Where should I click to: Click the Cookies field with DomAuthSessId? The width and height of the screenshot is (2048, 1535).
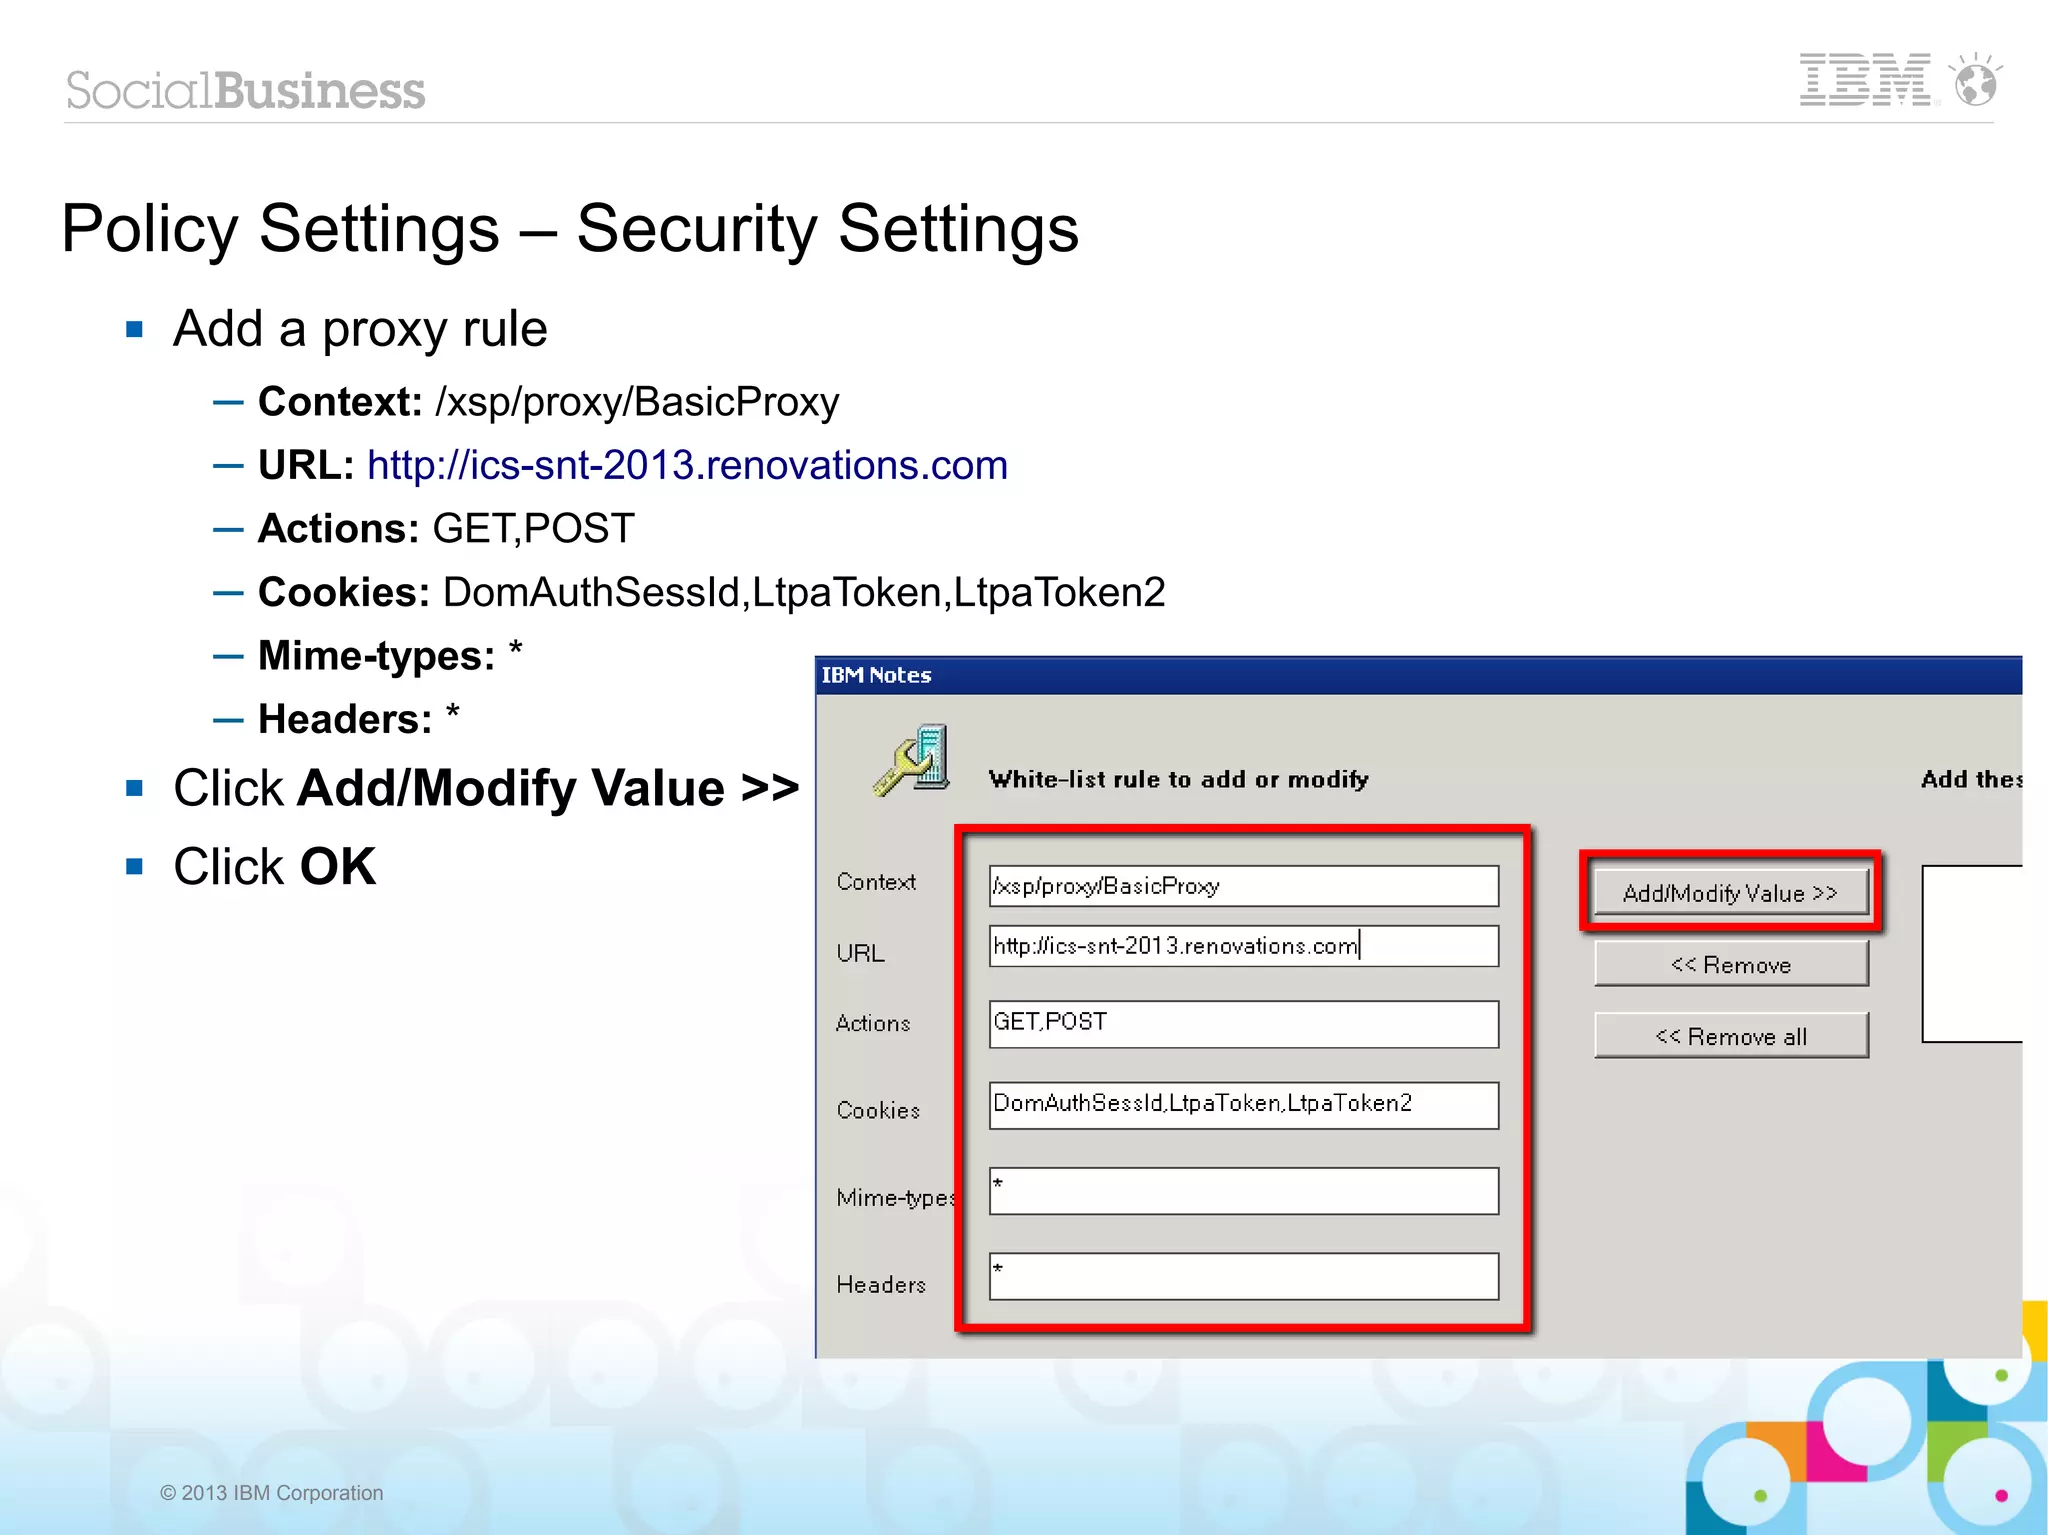pos(1244,1105)
